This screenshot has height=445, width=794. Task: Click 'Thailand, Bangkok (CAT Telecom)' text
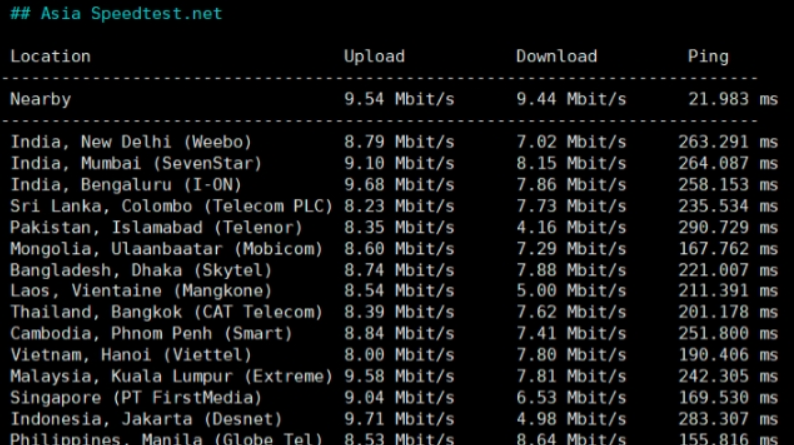coord(166,312)
